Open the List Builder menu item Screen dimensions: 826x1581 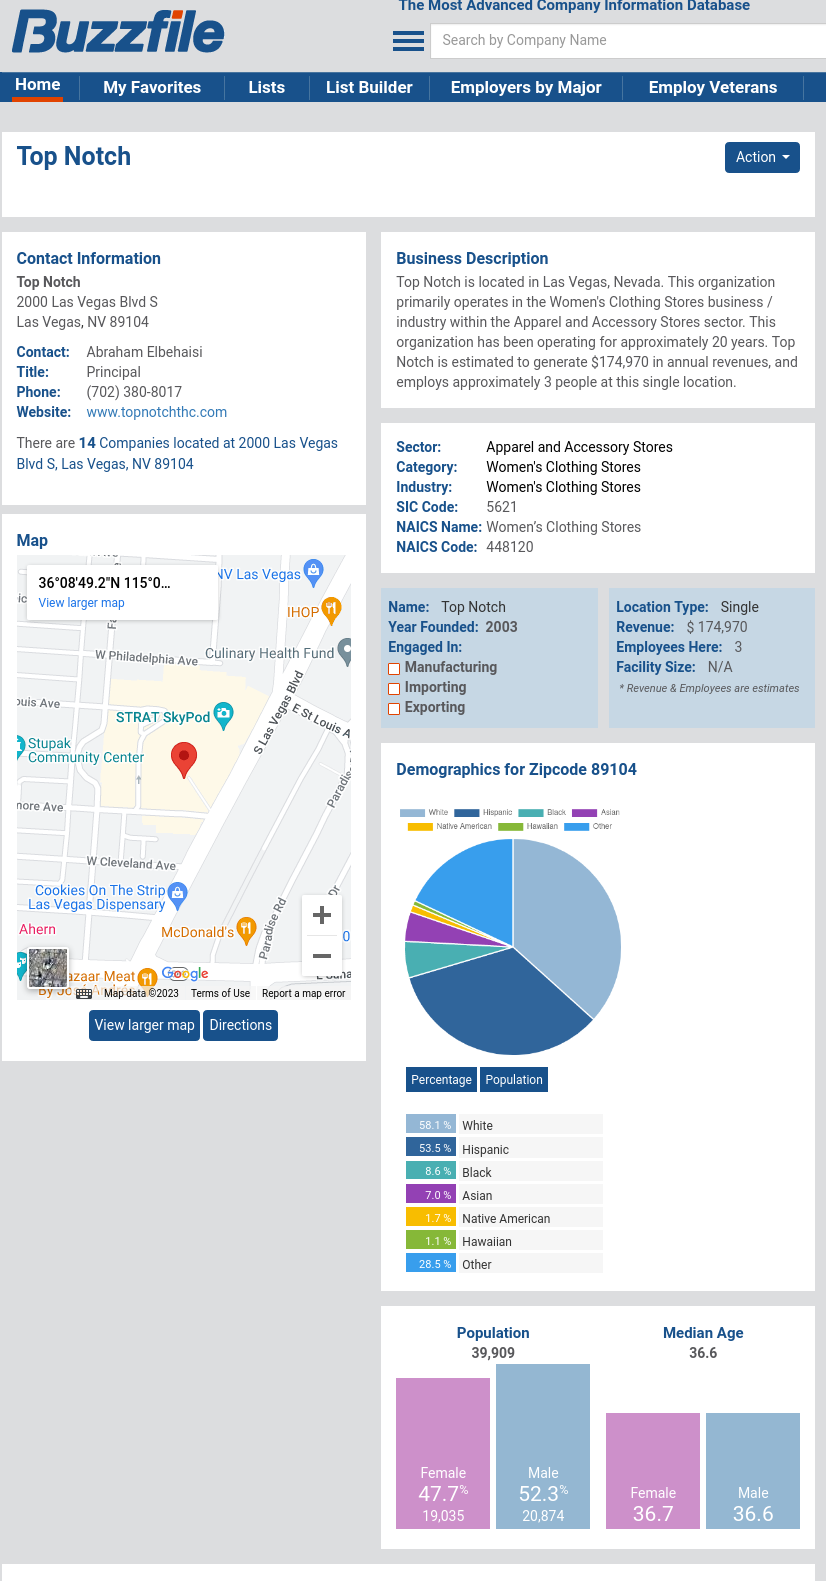pyautogui.click(x=369, y=87)
